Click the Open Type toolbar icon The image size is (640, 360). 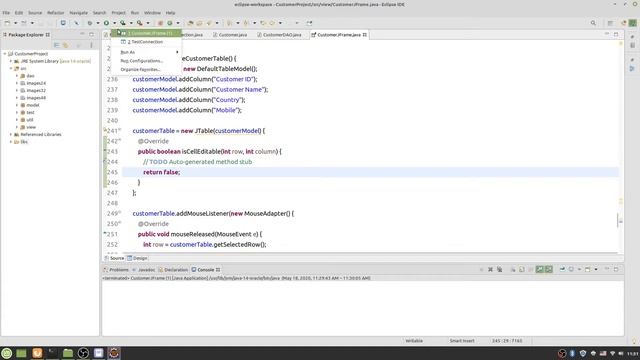190,23
